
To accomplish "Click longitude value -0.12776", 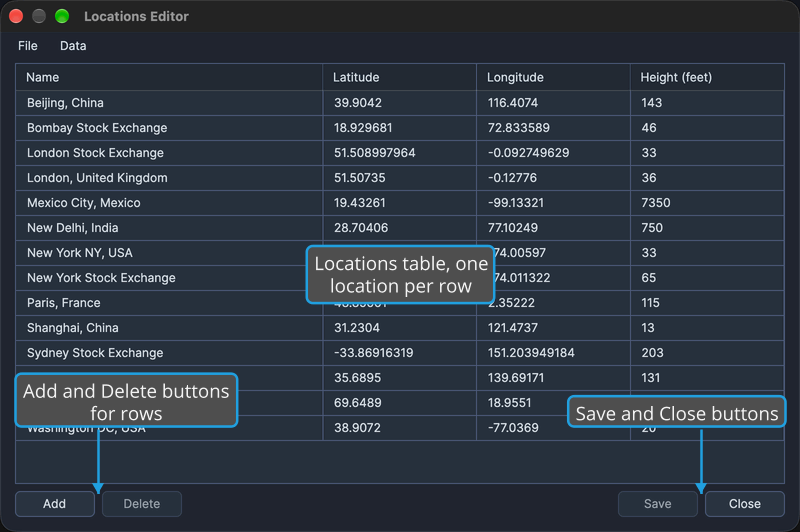I will [554, 178].
